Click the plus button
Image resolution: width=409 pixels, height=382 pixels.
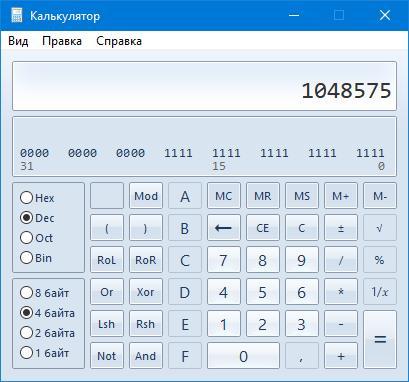[x=341, y=356]
